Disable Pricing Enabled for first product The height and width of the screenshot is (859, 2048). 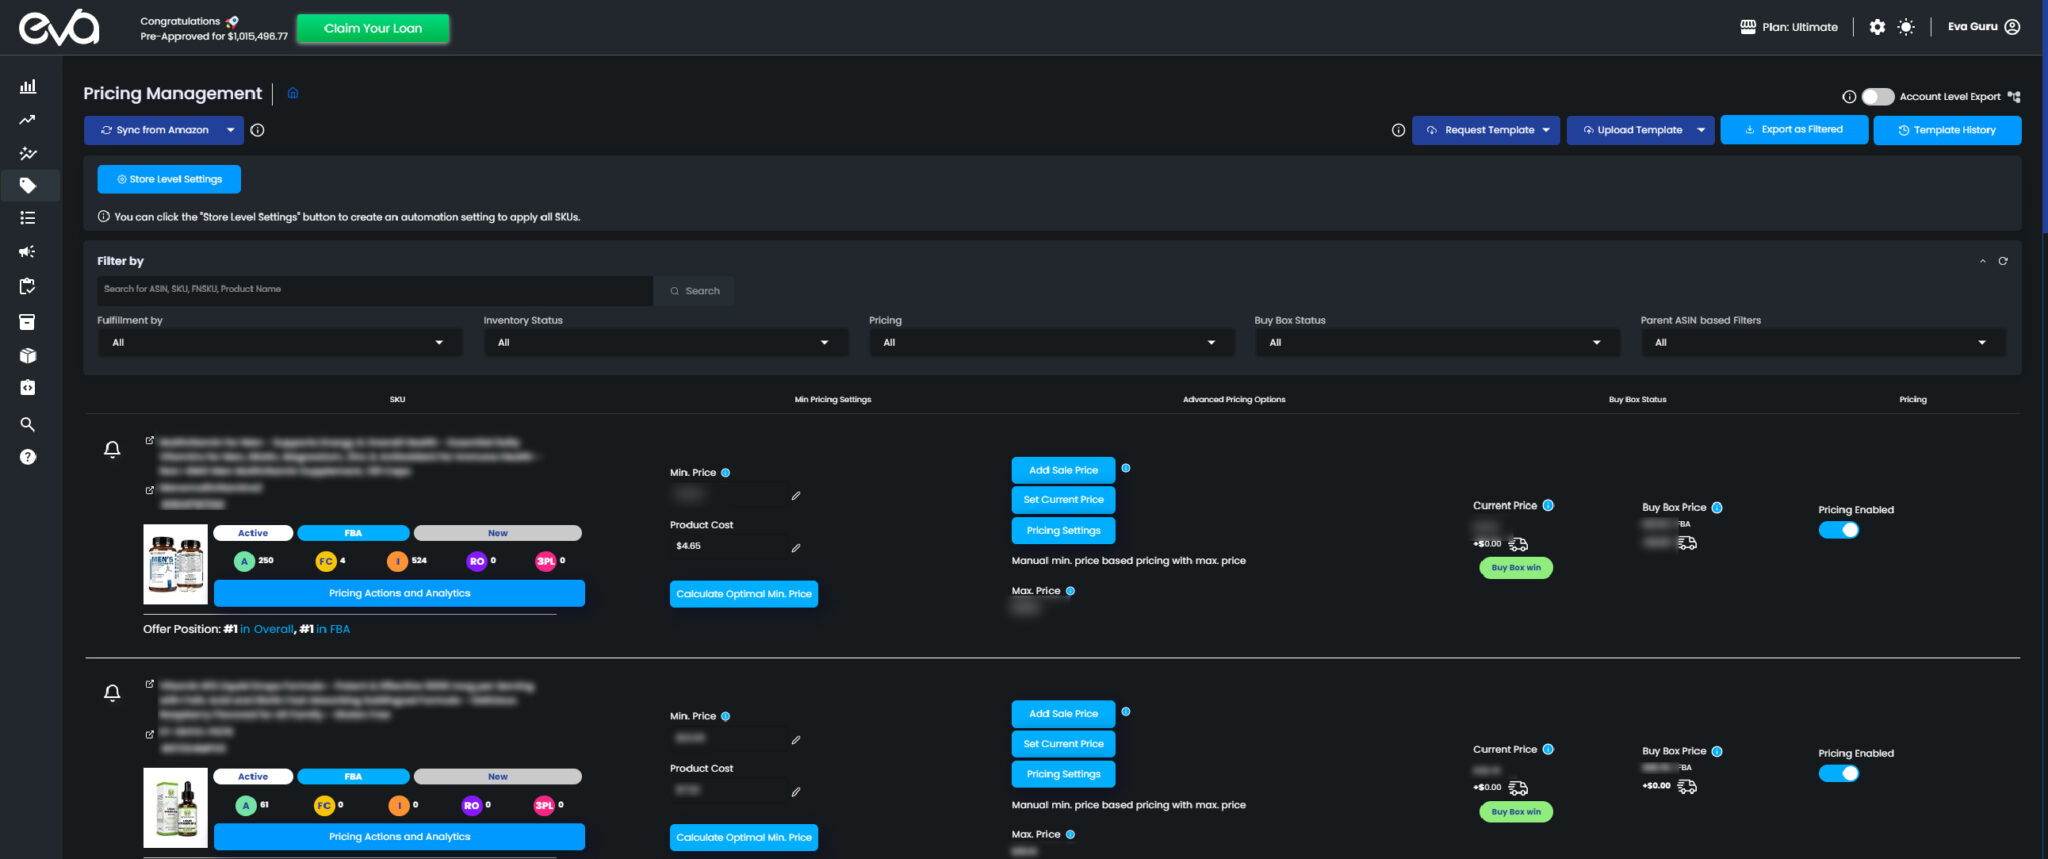coord(1838,530)
